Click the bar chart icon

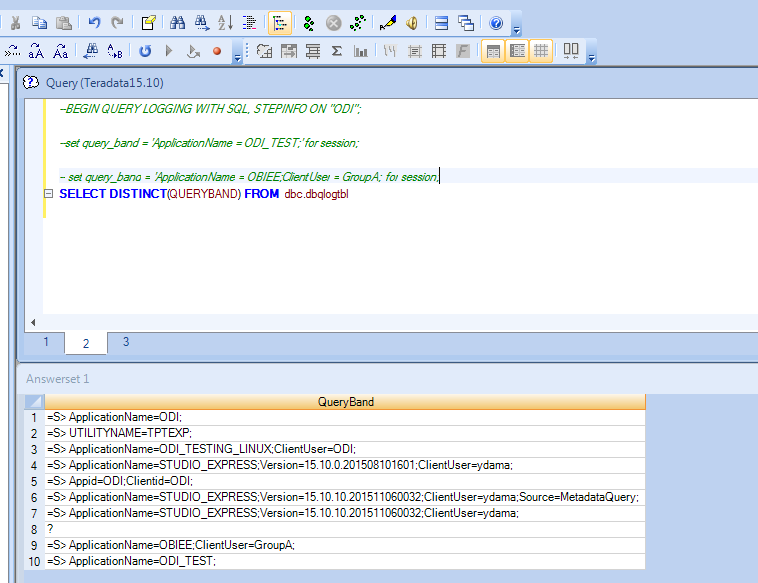click(x=361, y=51)
